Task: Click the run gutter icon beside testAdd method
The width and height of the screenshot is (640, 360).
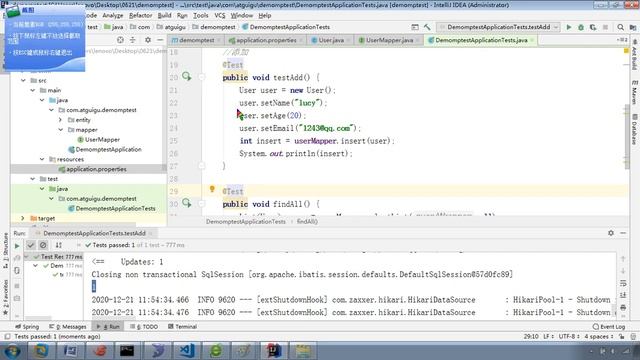Action: (x=187, y=76)
